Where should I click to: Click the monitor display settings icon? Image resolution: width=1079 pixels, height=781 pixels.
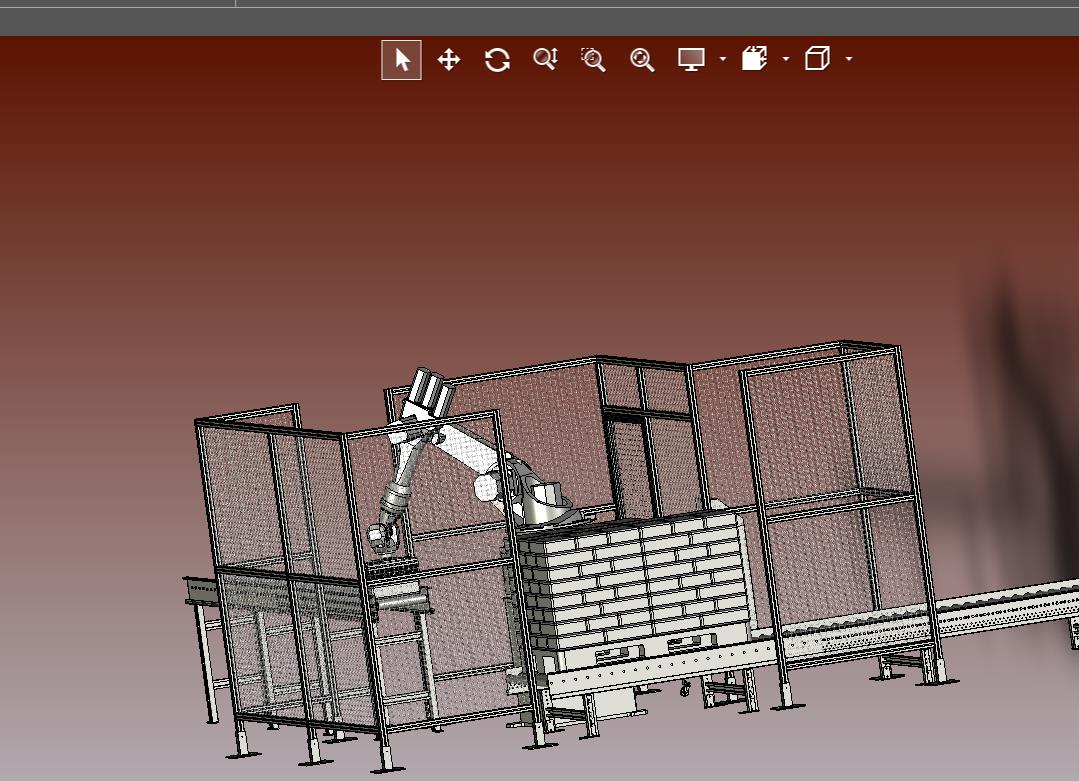point(691,59)
